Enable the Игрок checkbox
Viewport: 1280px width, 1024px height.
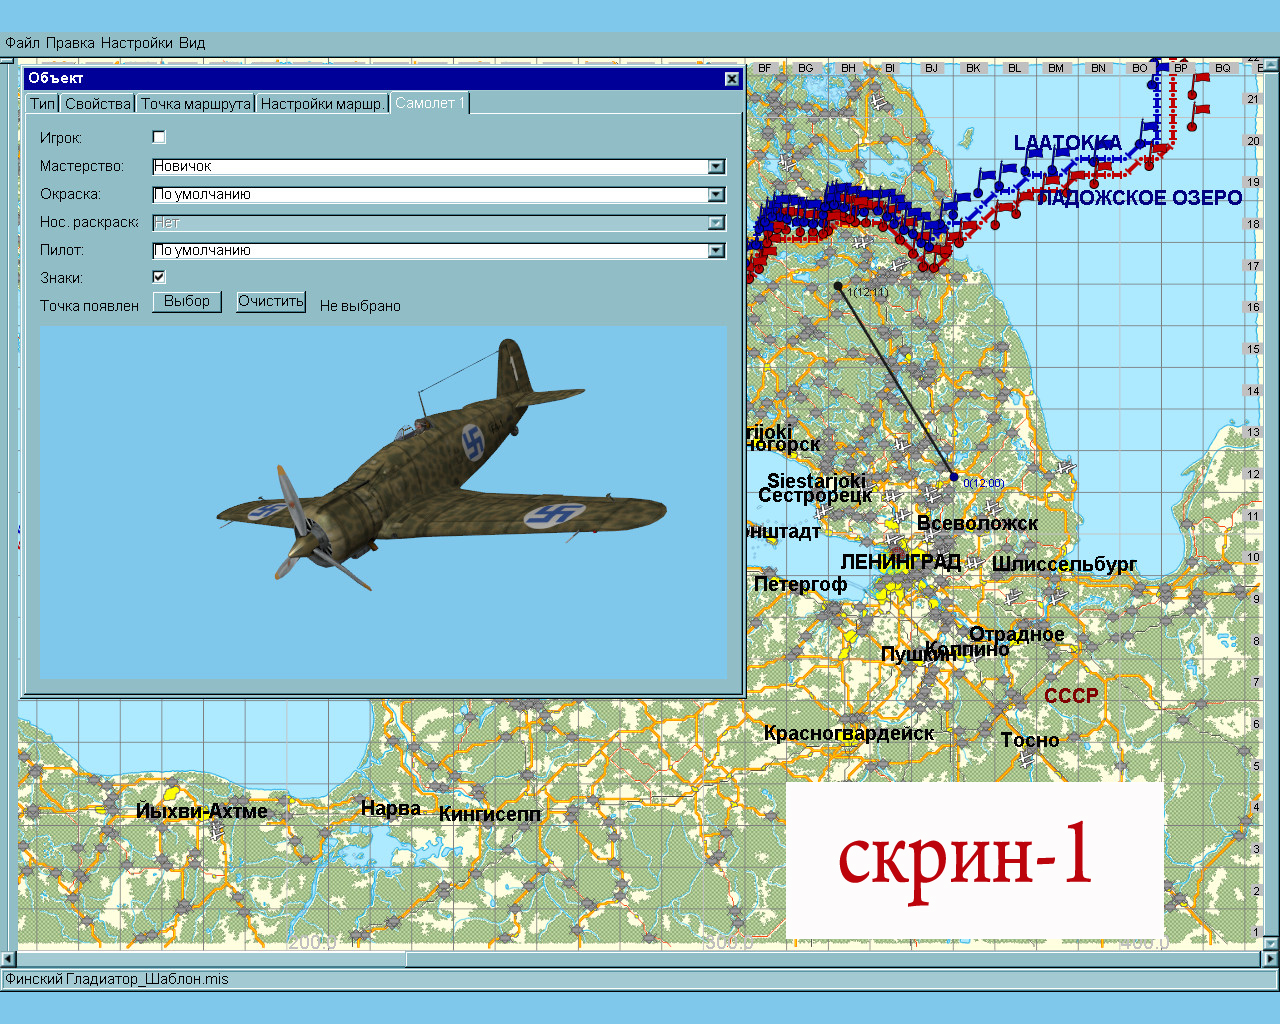(x=159, y=137)
